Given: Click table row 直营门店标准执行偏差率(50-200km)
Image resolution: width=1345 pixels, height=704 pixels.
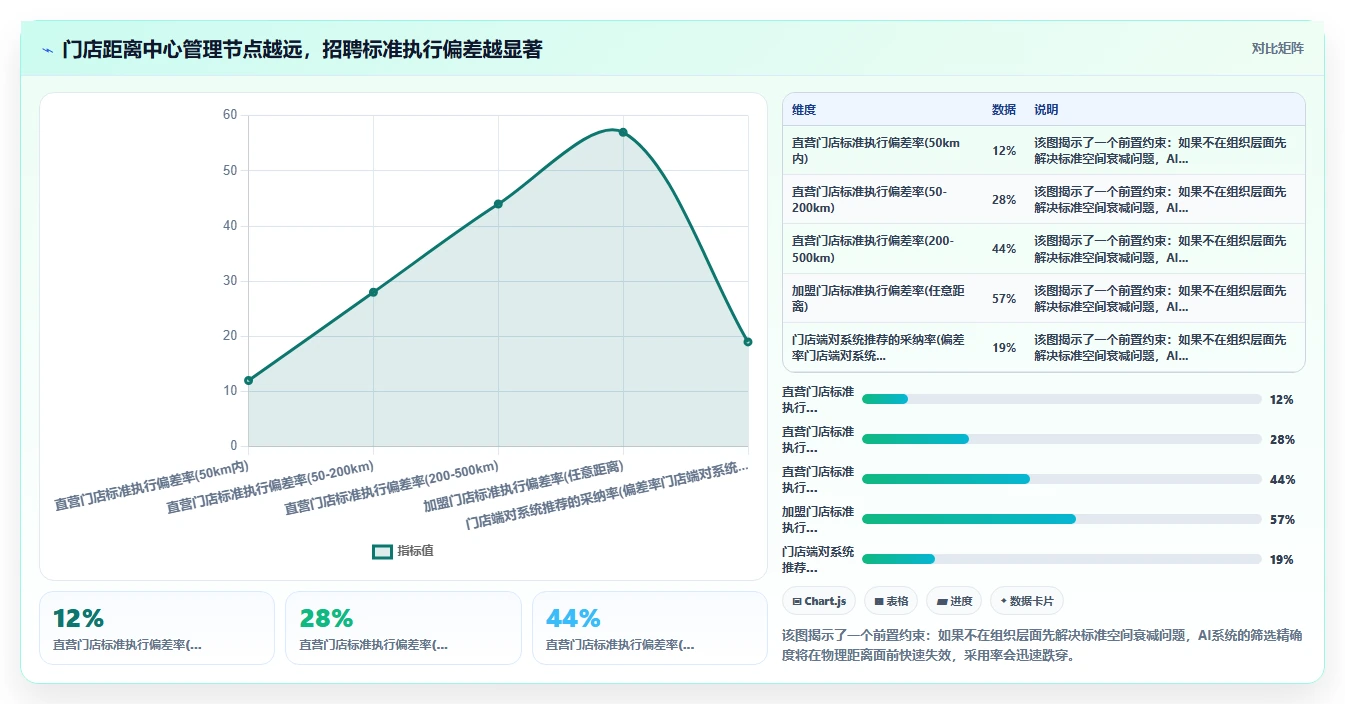Looking at the screenshot, I should coord(1043,199).
